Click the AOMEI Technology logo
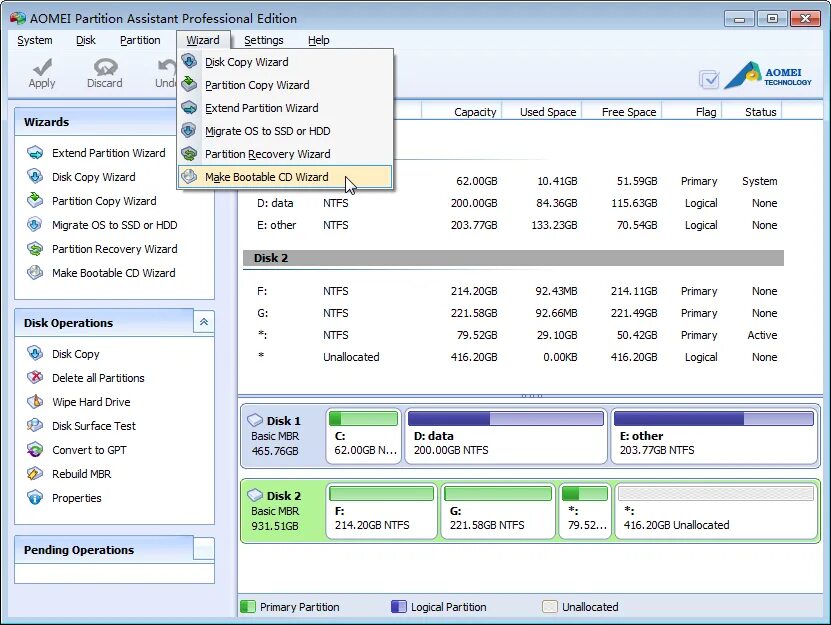Screen dimensions: 831x625 (768, 76)
